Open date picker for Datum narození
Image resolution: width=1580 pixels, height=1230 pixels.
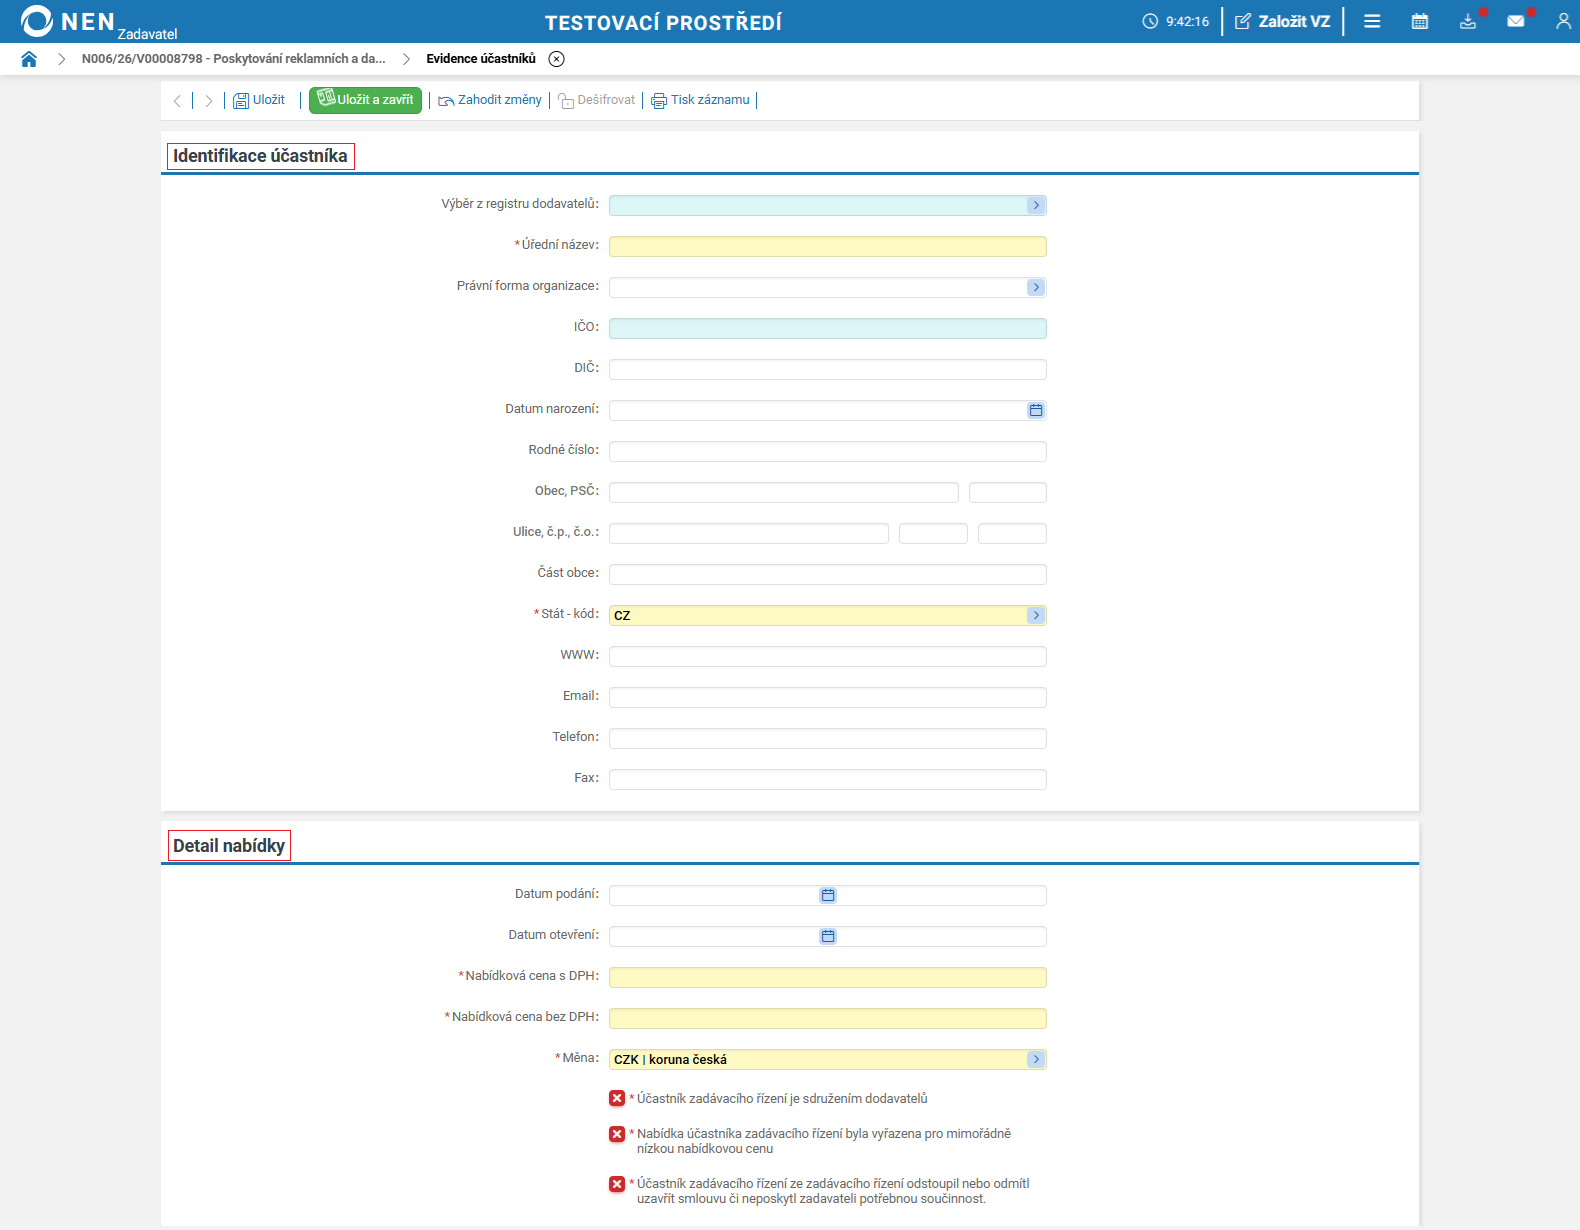[1036, 410]
